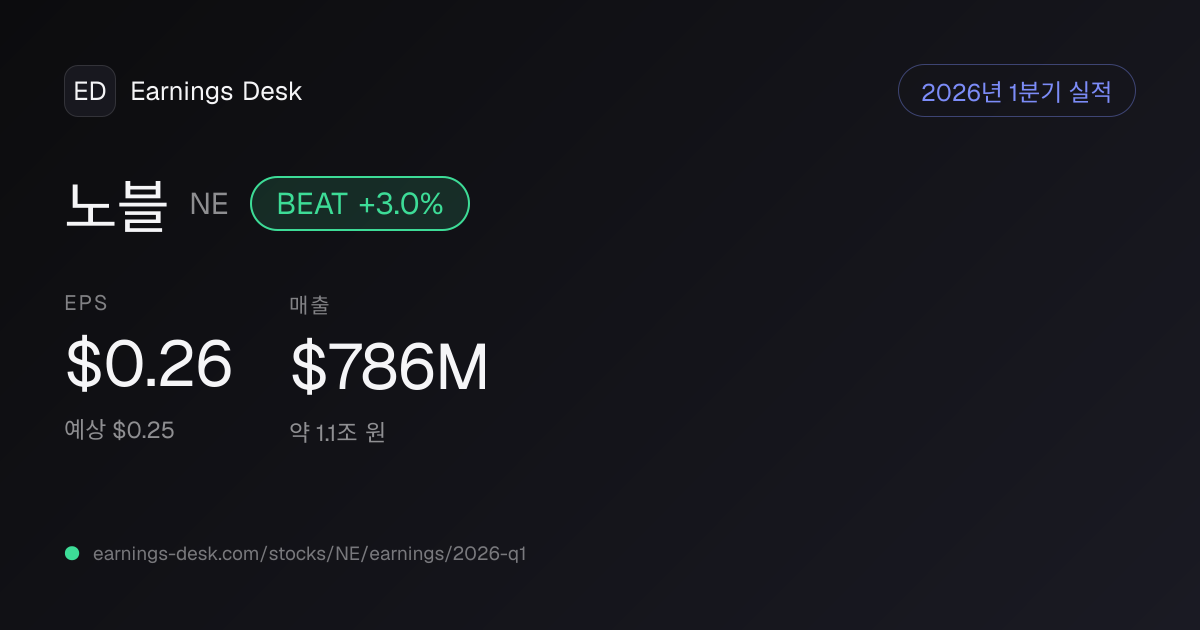This screenshot has width=1200, height=630.
Task: Click the 매출 revenue label
Action: [x=309, y=304]
